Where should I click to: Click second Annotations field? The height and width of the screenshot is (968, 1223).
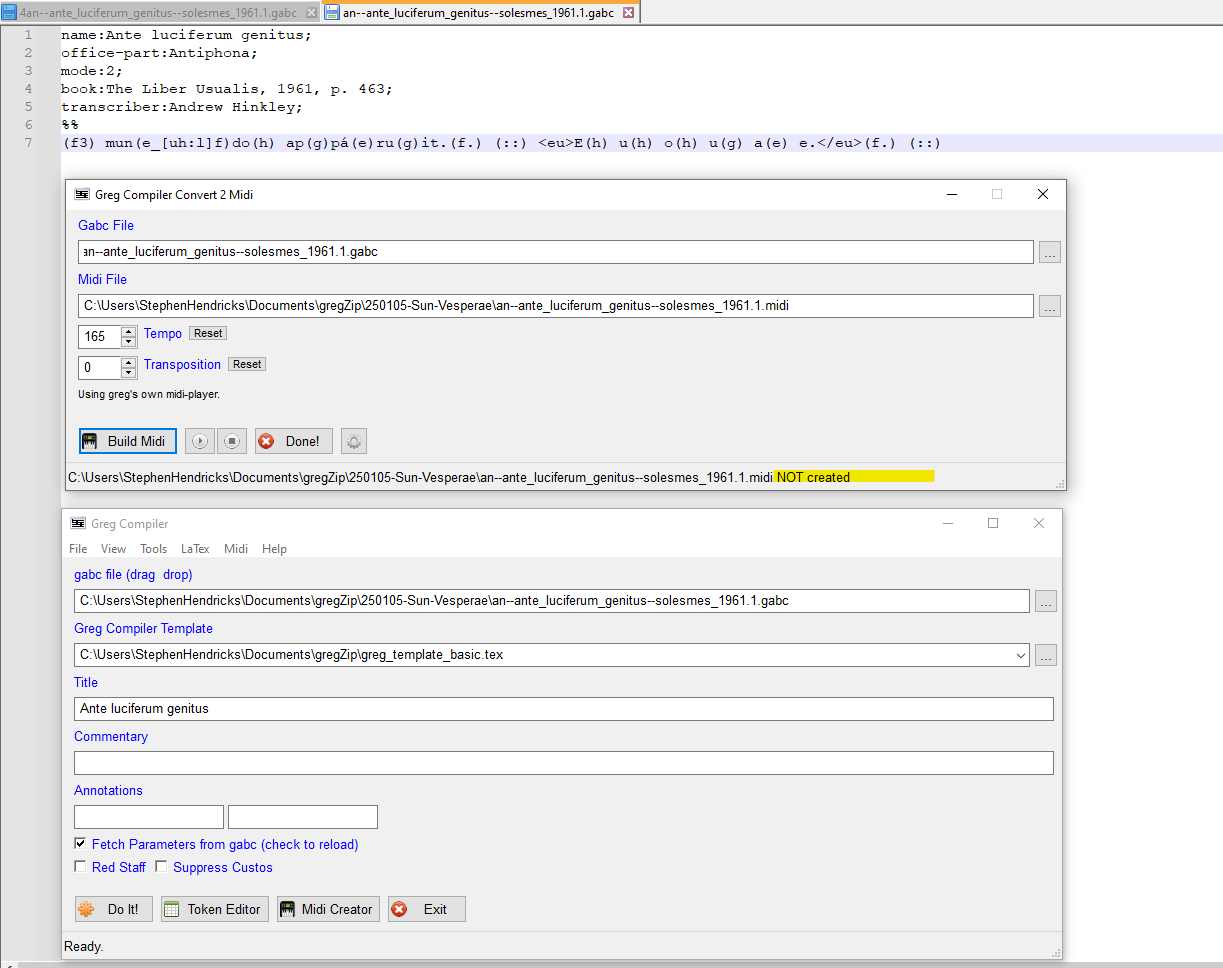[x=303, y=817]
